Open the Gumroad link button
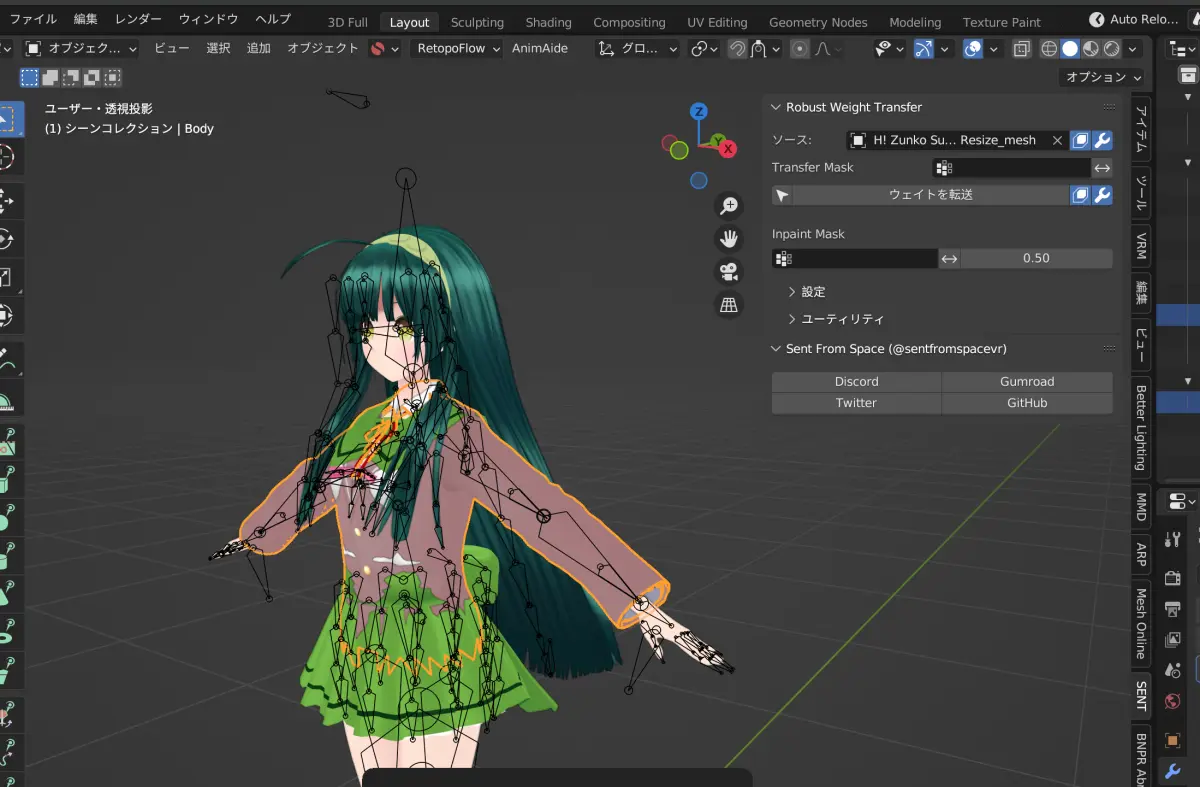 [1027, 381]
